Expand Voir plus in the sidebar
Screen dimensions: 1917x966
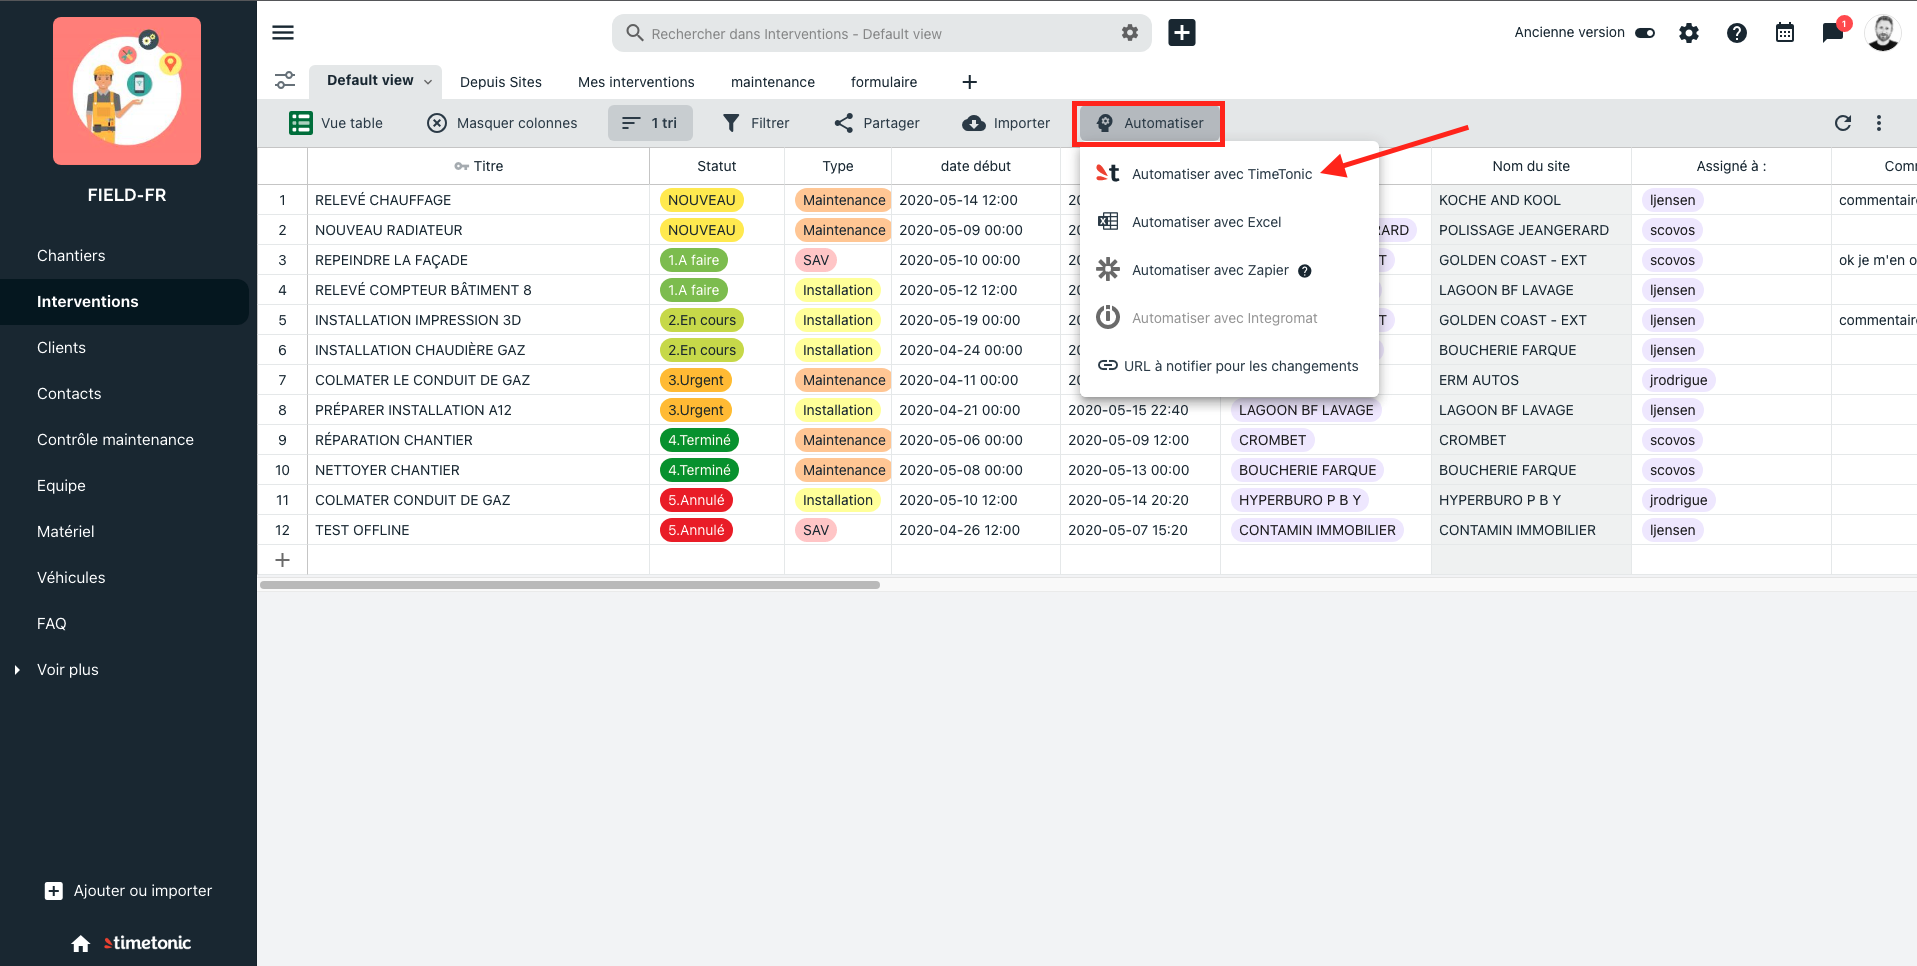click(x=68, y=670)
